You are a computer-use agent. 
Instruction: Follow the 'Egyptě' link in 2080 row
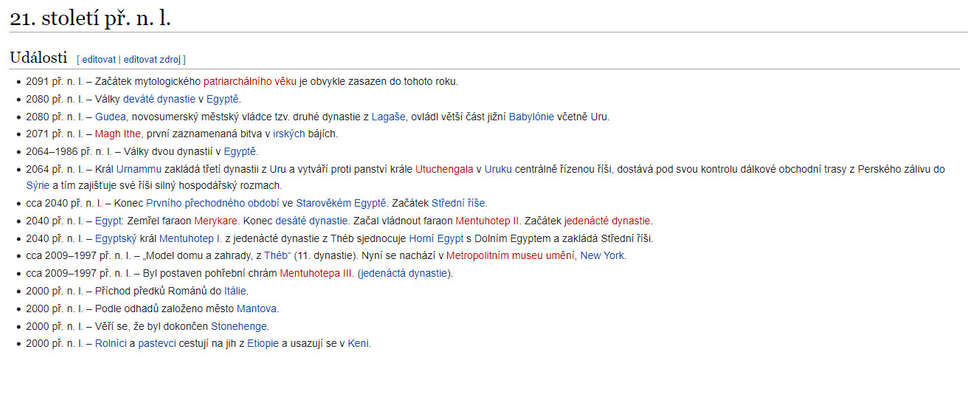tap(223, 99)
